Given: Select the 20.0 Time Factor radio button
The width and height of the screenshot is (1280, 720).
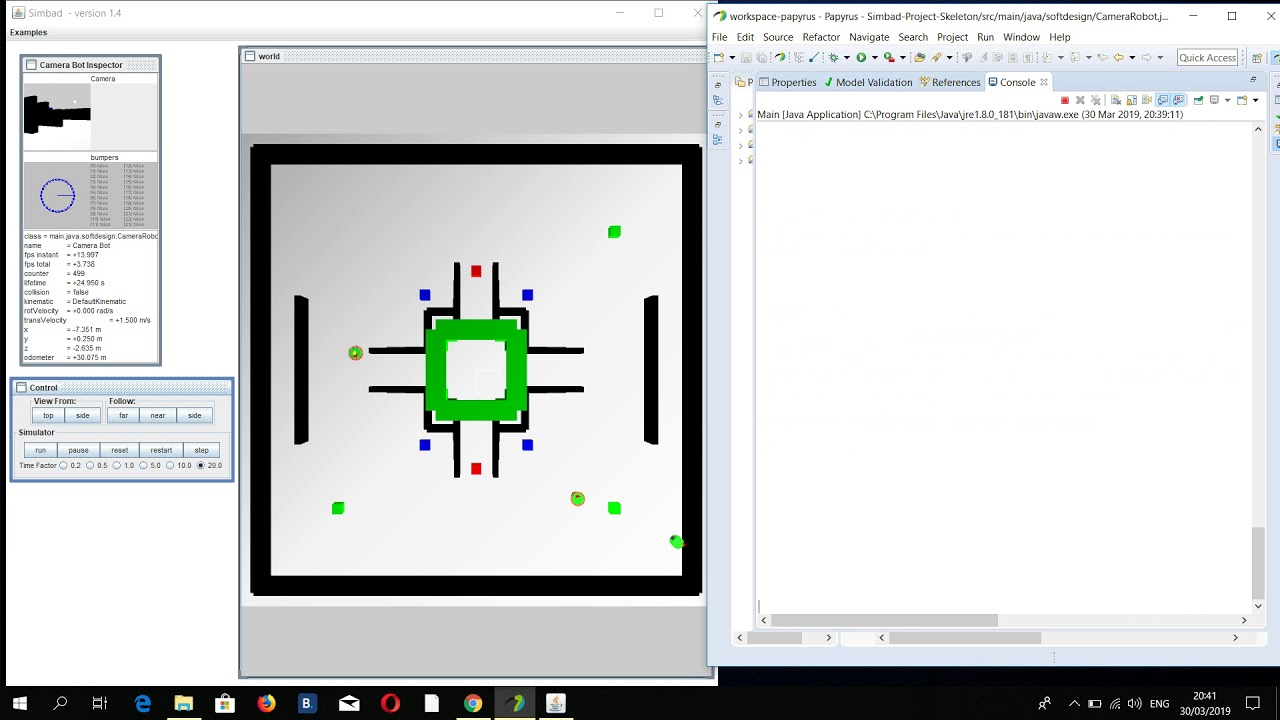Looking at the screenshot, I should (x=200, y=466).
